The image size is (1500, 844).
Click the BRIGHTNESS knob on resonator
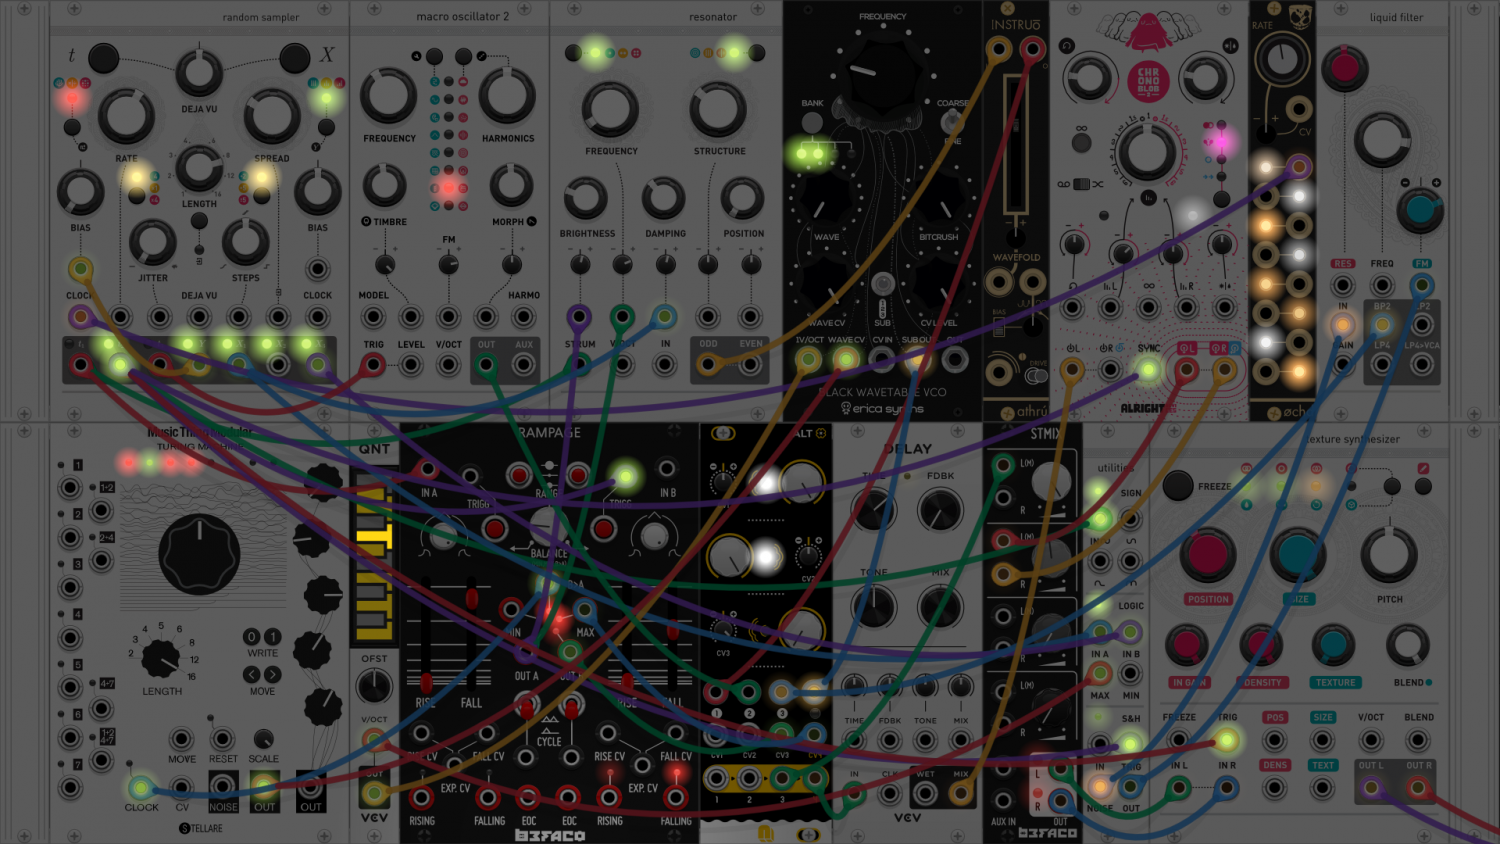point(586,199)
